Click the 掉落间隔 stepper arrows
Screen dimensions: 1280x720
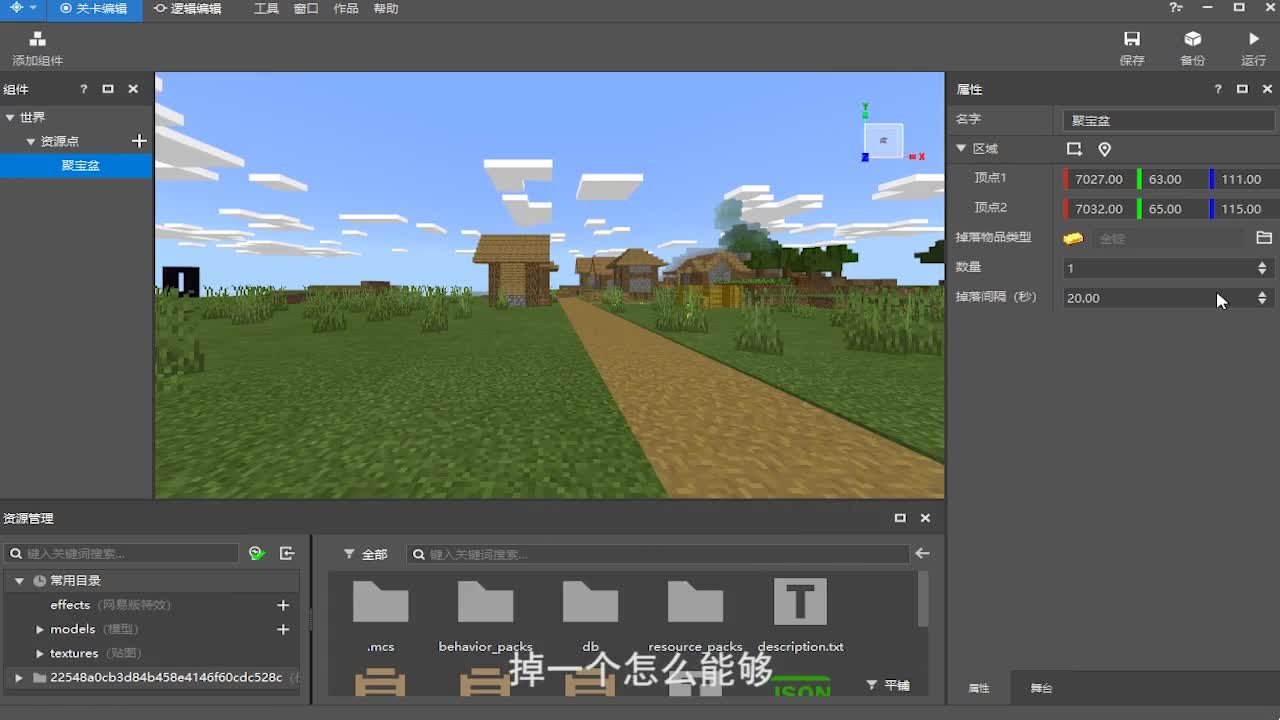click(x=1262, y=298)
